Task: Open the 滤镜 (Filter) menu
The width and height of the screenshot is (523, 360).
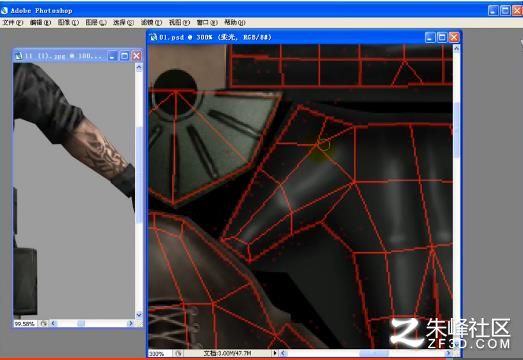Action: click(151, 22)
